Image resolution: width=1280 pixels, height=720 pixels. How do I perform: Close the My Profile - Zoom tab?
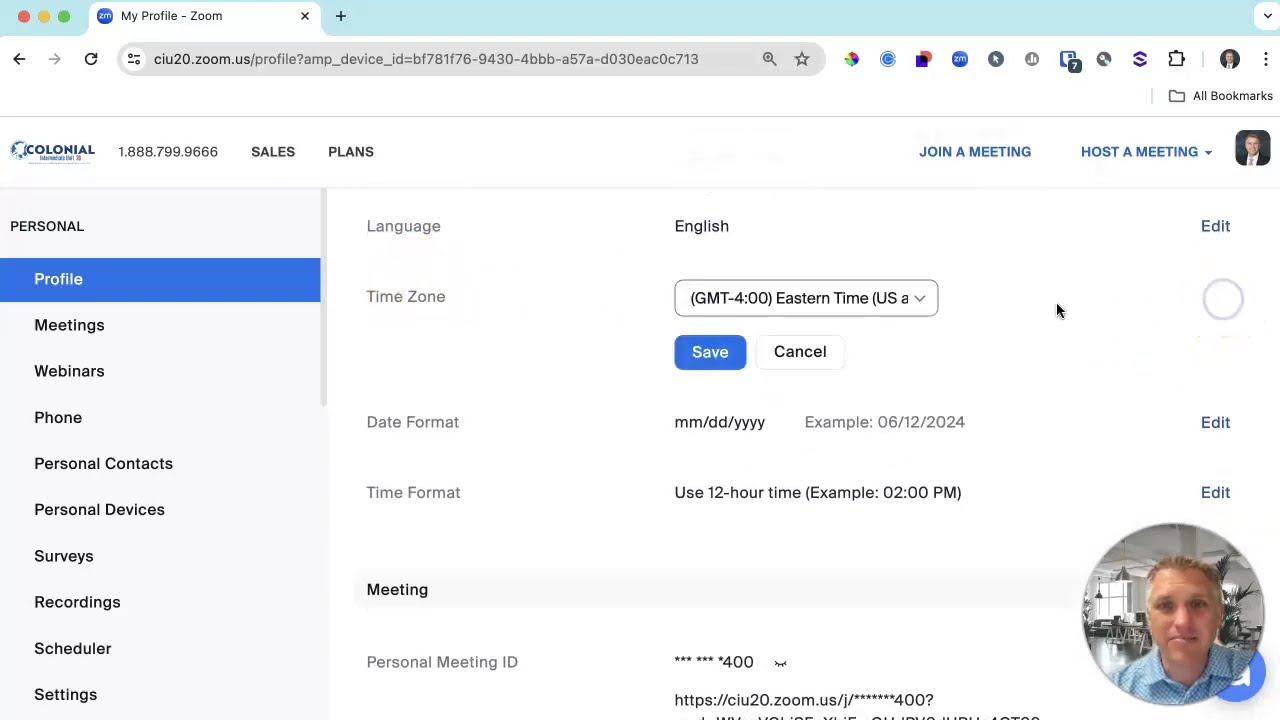(305, 16)
